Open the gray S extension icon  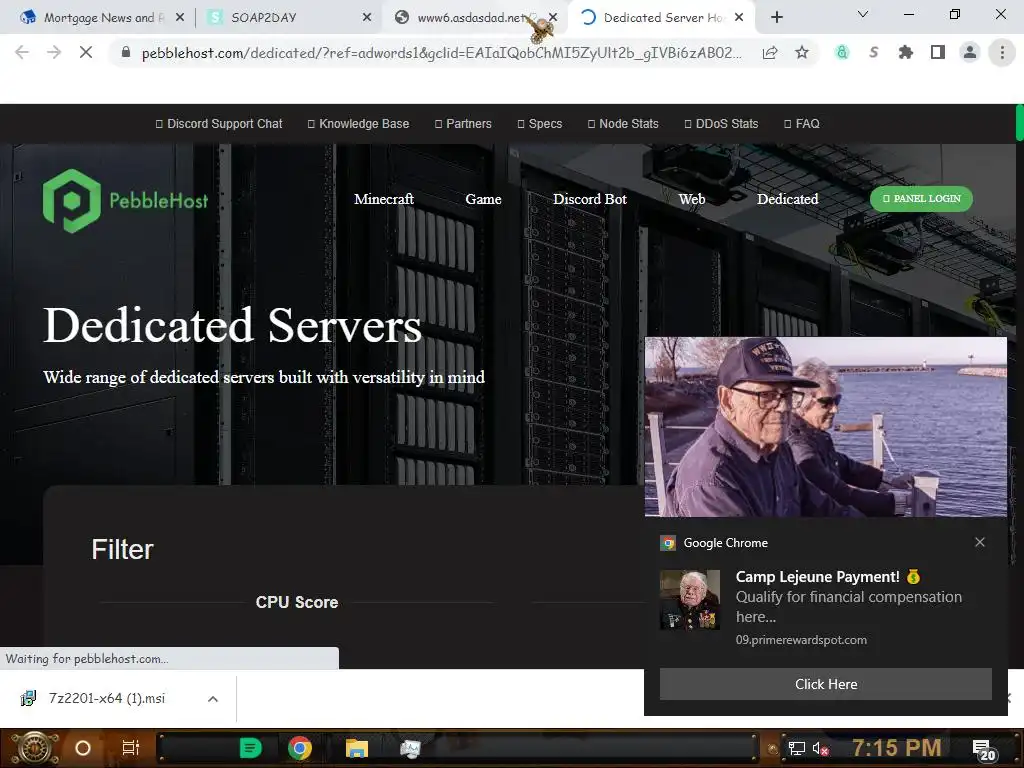(874, 52)
